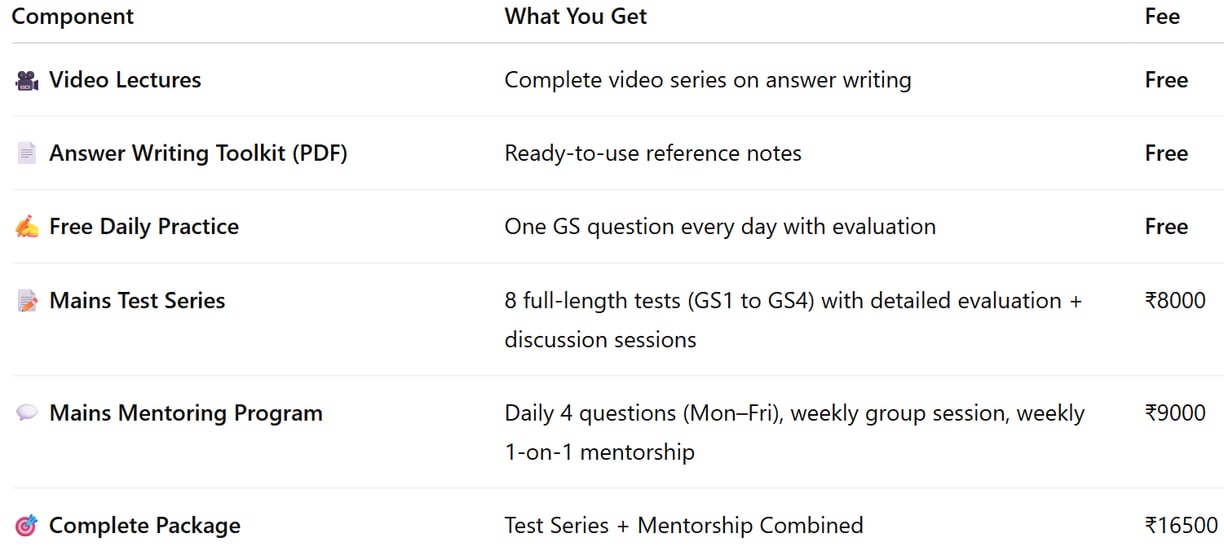The width and height of the screenshot is (1224, 549).
Task: Click the Free fee in Video Lectures row
Action: pyautogui.click(x=1166, y=80)
